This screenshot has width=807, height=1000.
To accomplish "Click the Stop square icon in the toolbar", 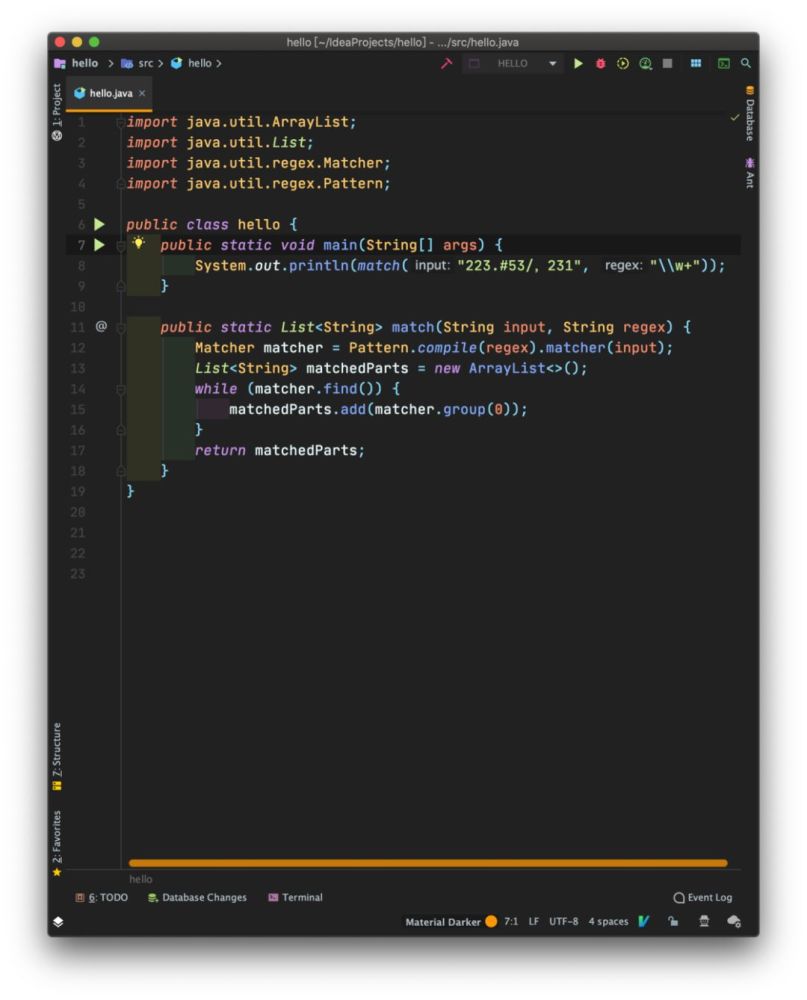I will 667,63.
